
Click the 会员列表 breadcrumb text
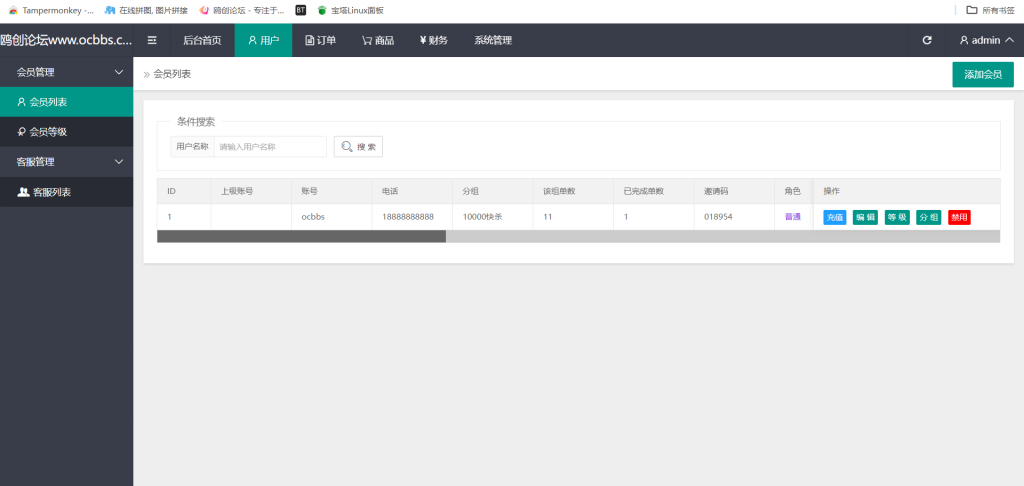tap(172, 74)
